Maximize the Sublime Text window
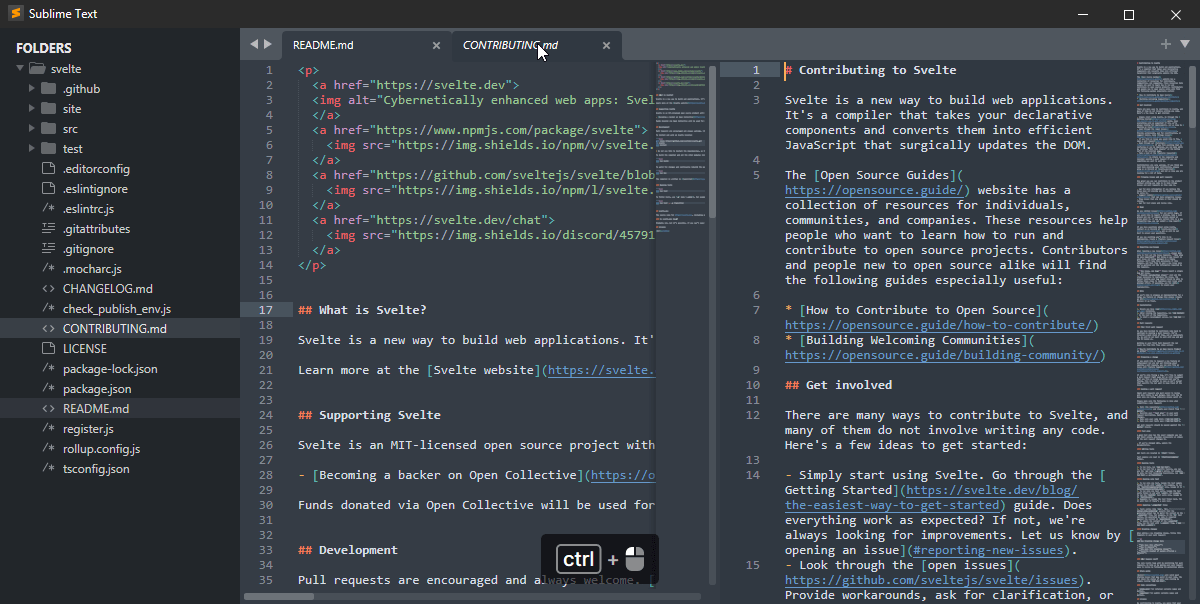Screen dimensions: 1200x604 pyautogui.click(x=1129, y=14)
